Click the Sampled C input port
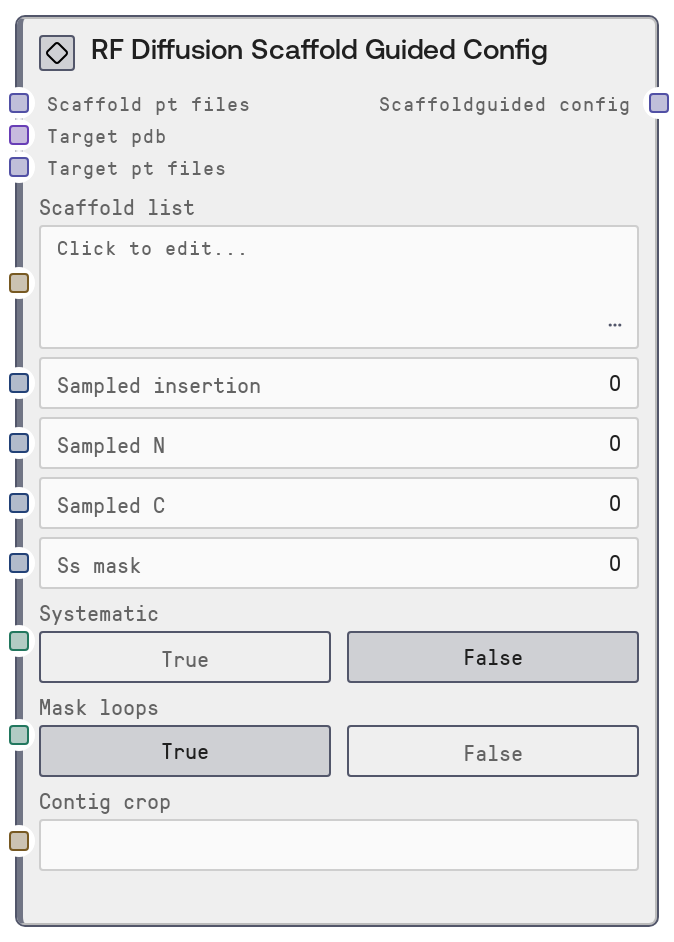Viewport: 674px width, 942px height. click(x=19, y=503)
